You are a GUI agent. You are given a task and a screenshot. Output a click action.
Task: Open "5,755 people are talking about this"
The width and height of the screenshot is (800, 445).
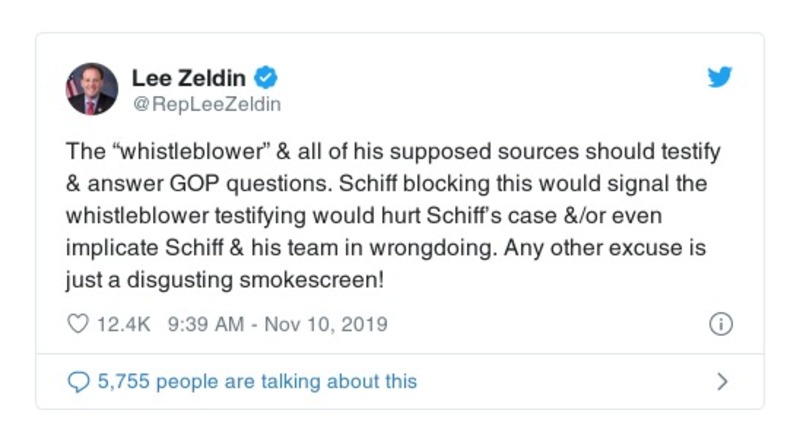tap(256, 381)
